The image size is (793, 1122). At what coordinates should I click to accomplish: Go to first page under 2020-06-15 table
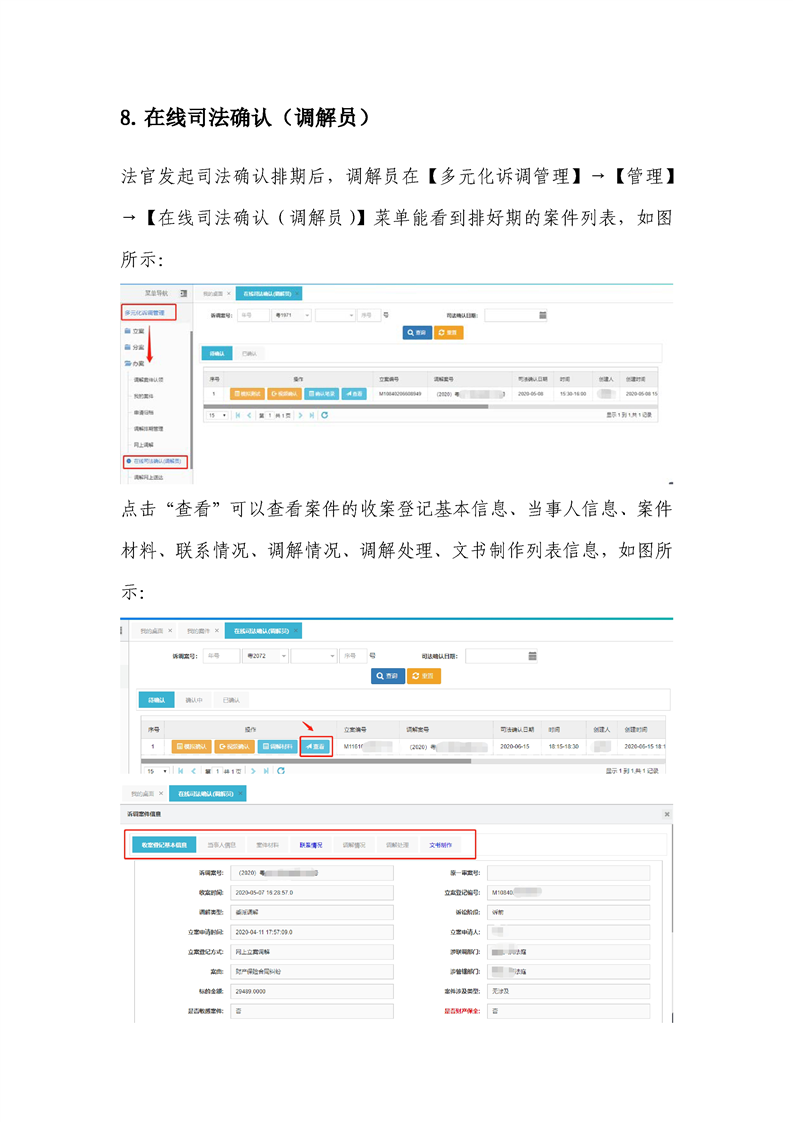click(180, 771)
